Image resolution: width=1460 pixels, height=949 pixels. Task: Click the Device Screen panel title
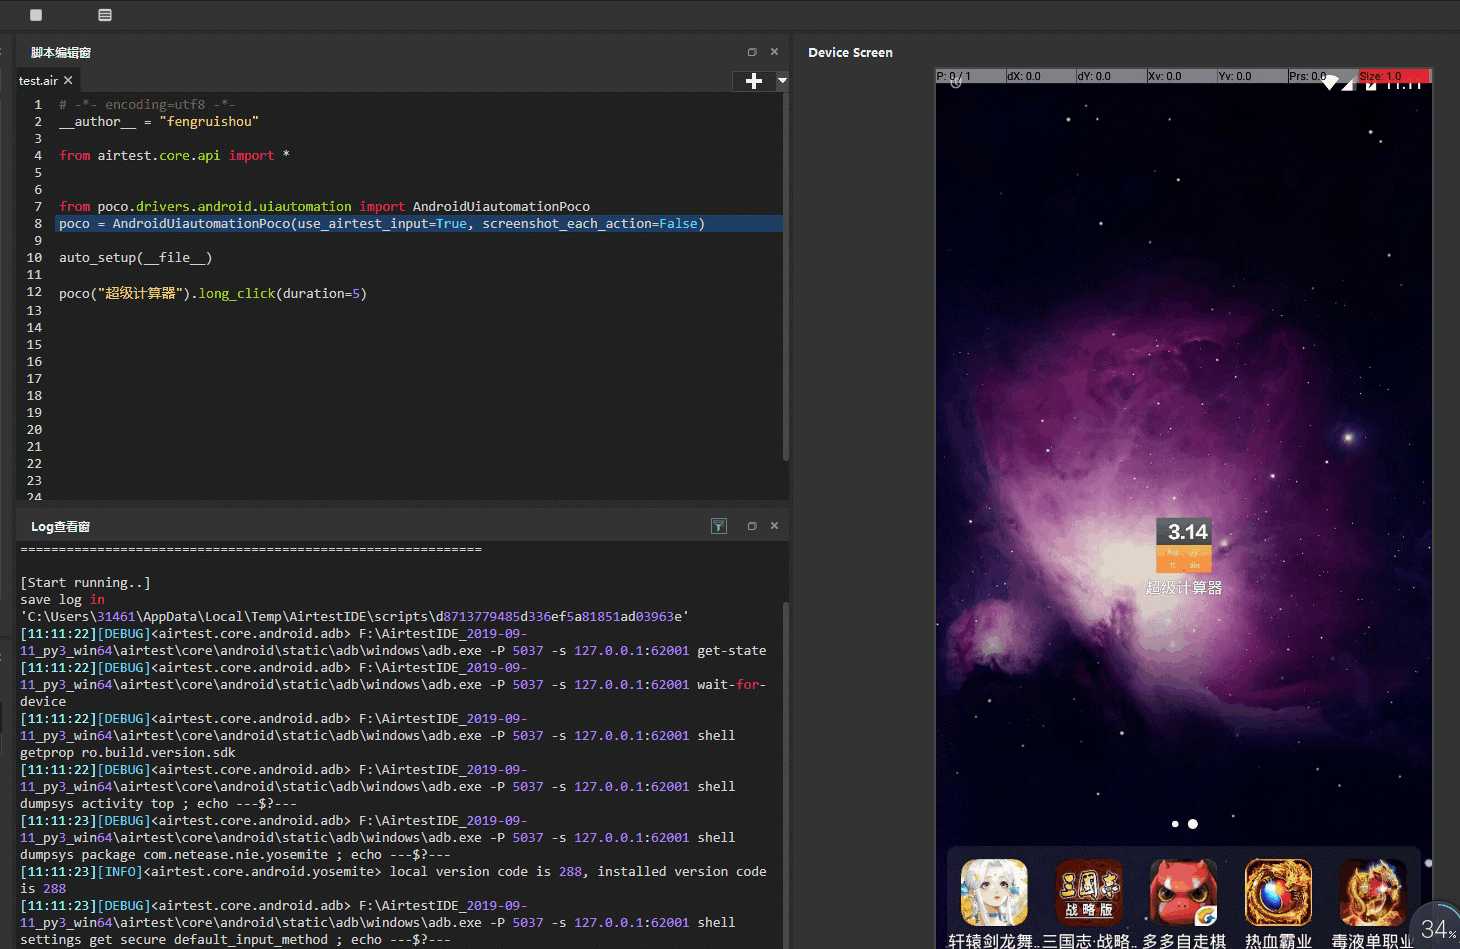pos(850,53)
